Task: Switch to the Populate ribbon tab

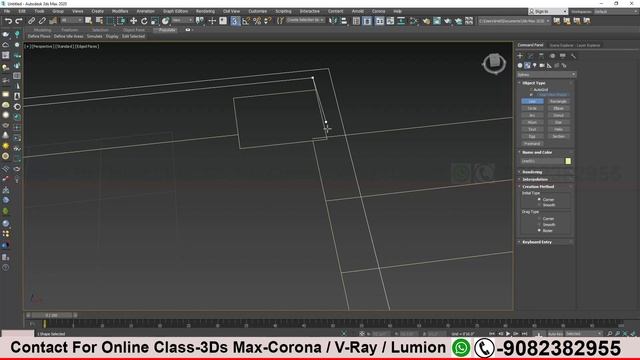Action: point(167,30)
